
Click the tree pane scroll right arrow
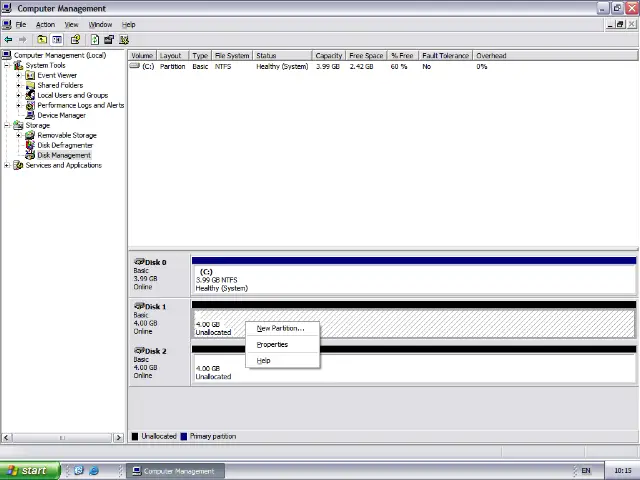(x=118, y=438)
